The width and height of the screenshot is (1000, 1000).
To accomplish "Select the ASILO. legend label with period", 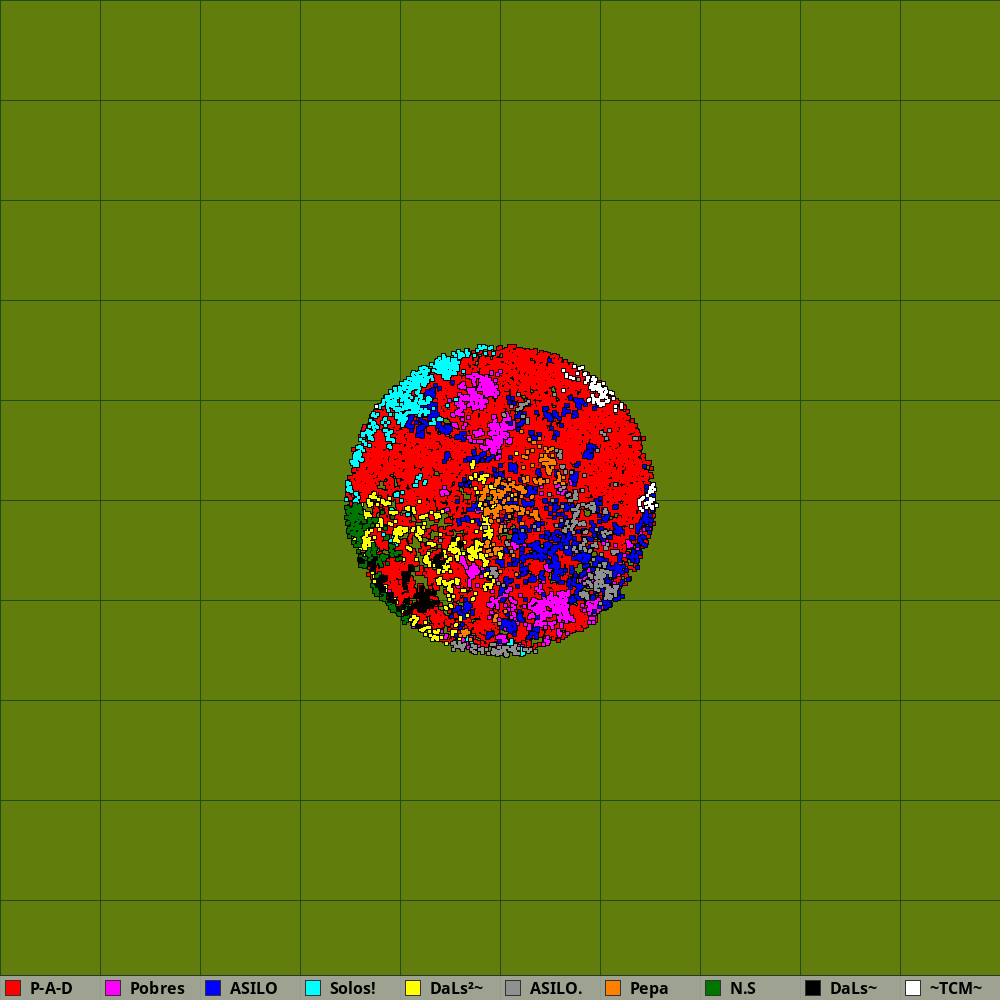I will (556, 988).
